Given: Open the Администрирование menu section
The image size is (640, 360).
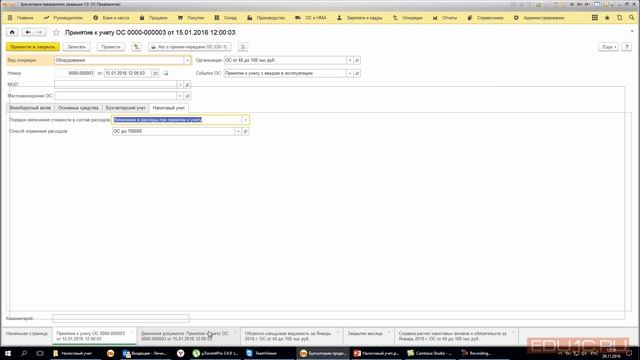Looking at the screenshot, I should (x=539, y=18).
